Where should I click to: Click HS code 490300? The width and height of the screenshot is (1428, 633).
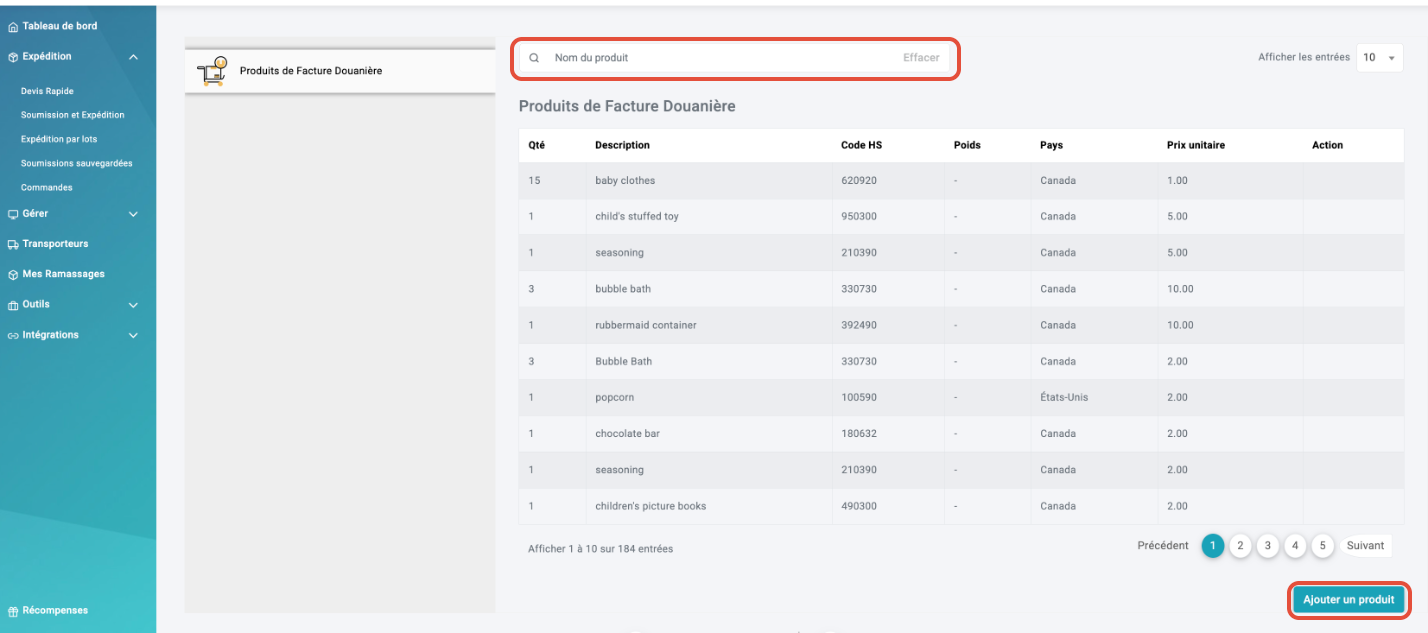859,506
